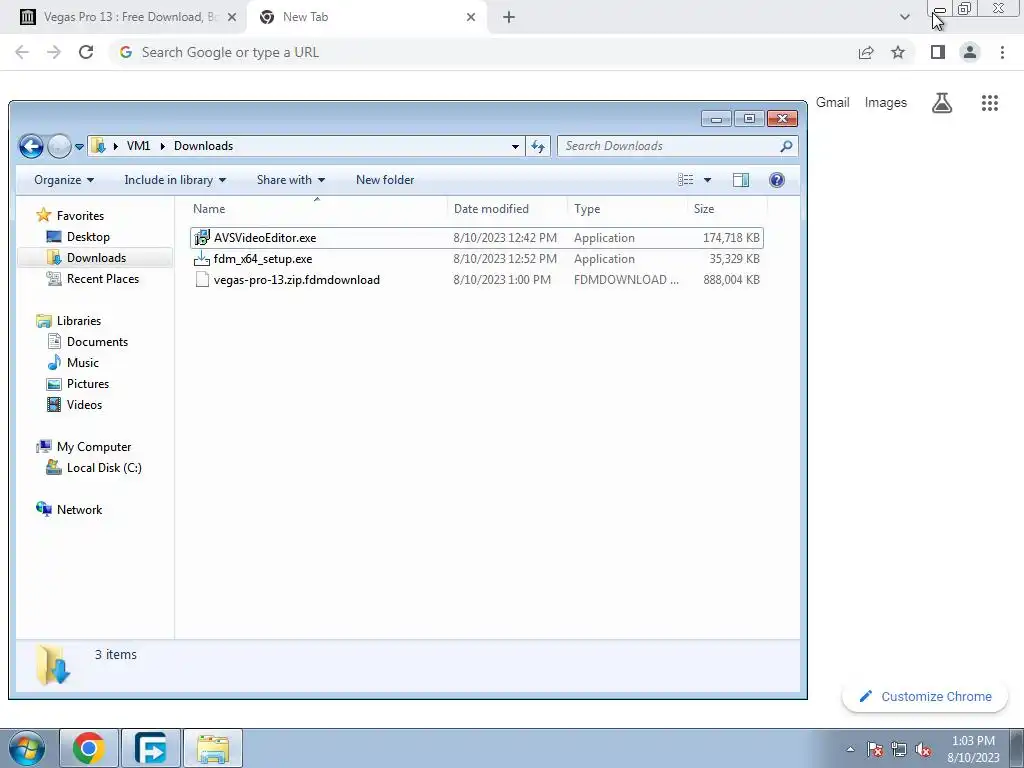Image resolution: width=1024 pixels, height=768 pixels.
Task: Reload the Chrome page
Action: point(86,52)
